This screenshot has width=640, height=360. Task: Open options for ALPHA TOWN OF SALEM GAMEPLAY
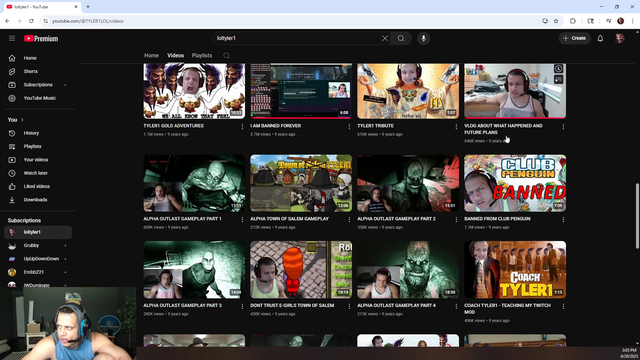(x=349, y=220)
